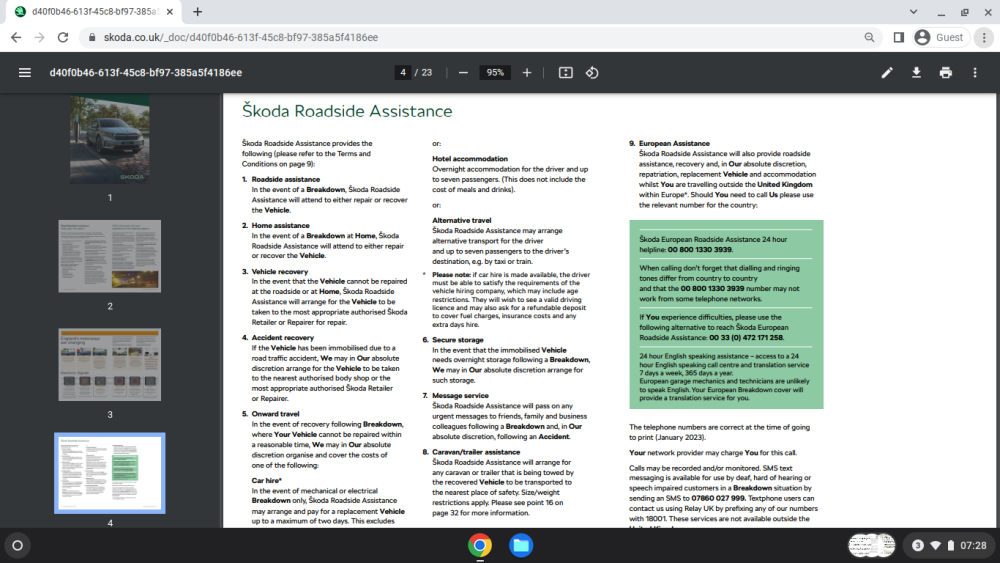The width and height of the screenshot is (1000, 563).
Task: Click the zoom magnifier icon in address bar
Action: 869,38
